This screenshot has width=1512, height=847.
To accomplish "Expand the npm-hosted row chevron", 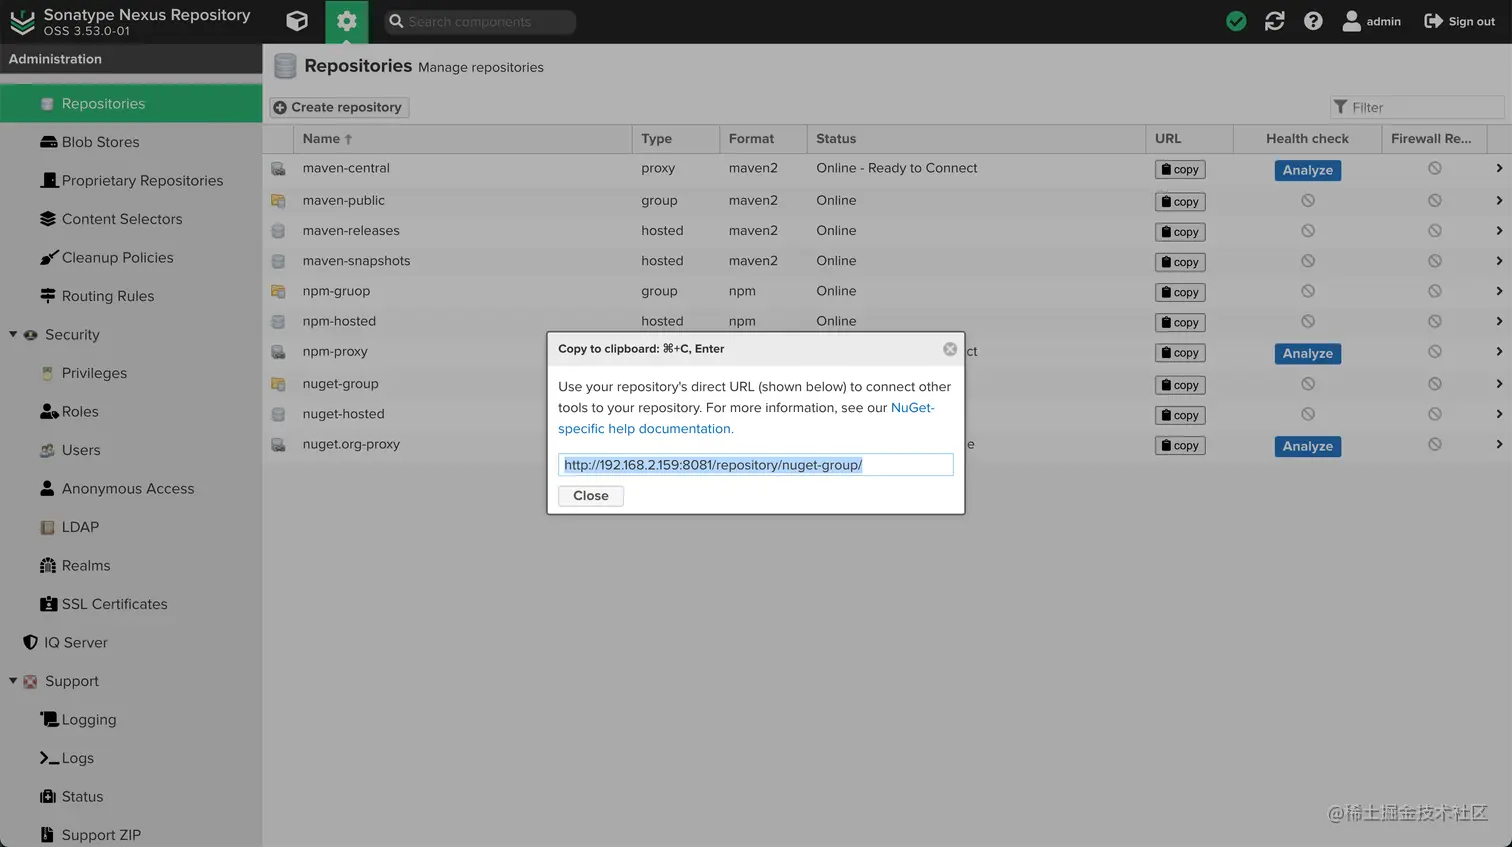I will pos(1498,321).
